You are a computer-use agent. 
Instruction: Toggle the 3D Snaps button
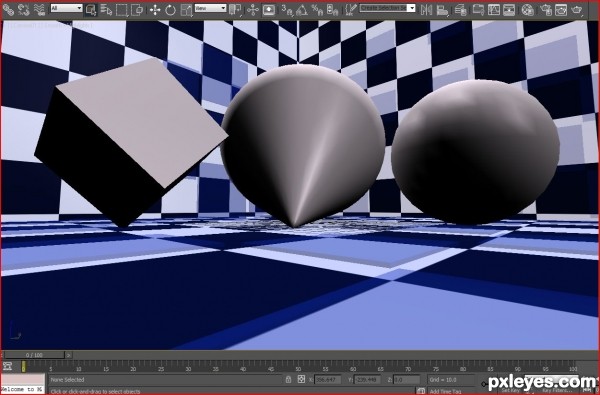(x=287, y=10)
